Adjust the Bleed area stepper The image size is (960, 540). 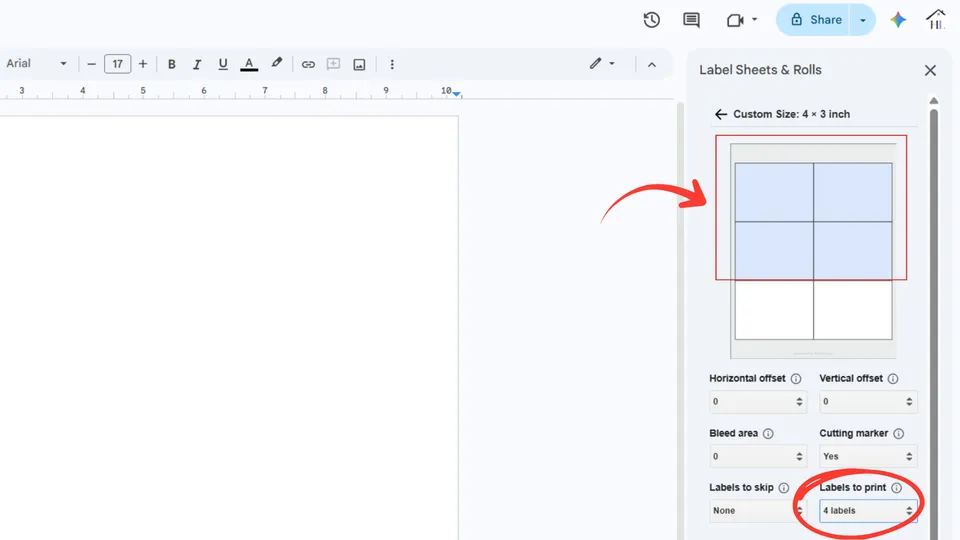799,456
